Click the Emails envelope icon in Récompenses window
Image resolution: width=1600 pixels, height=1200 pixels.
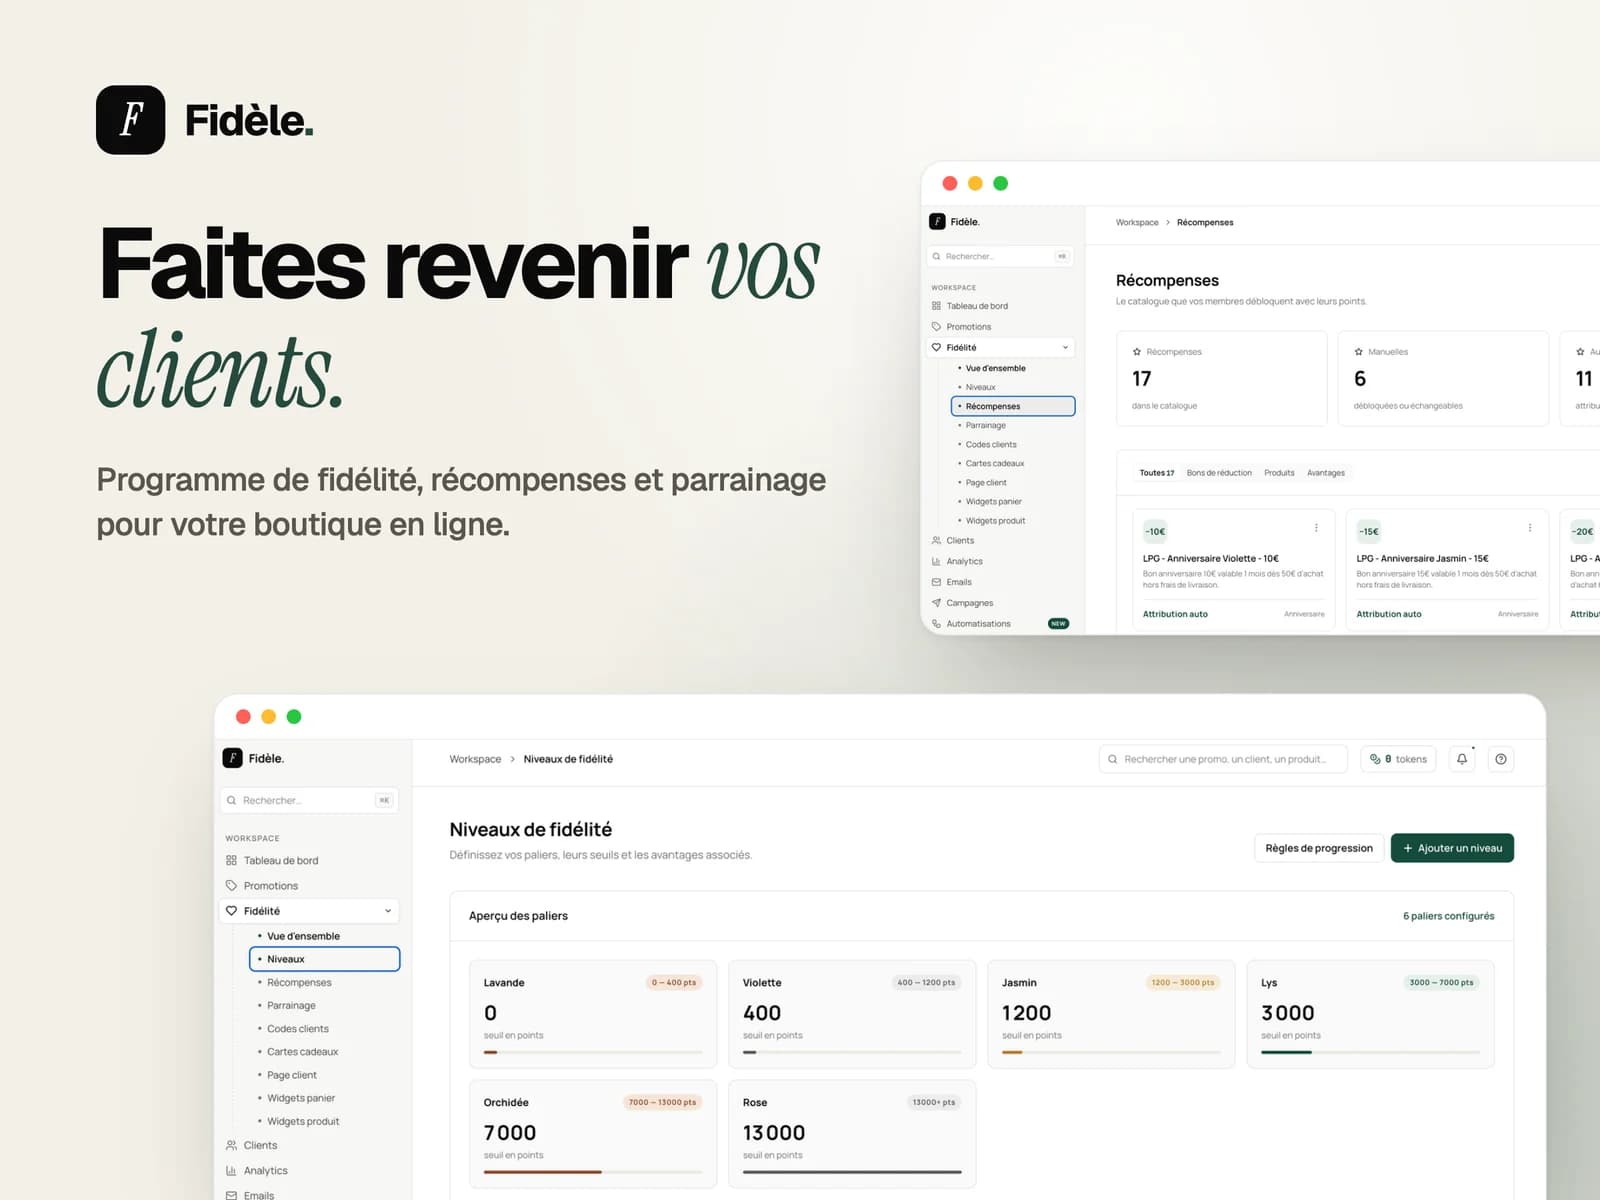[x=936, y=582]
